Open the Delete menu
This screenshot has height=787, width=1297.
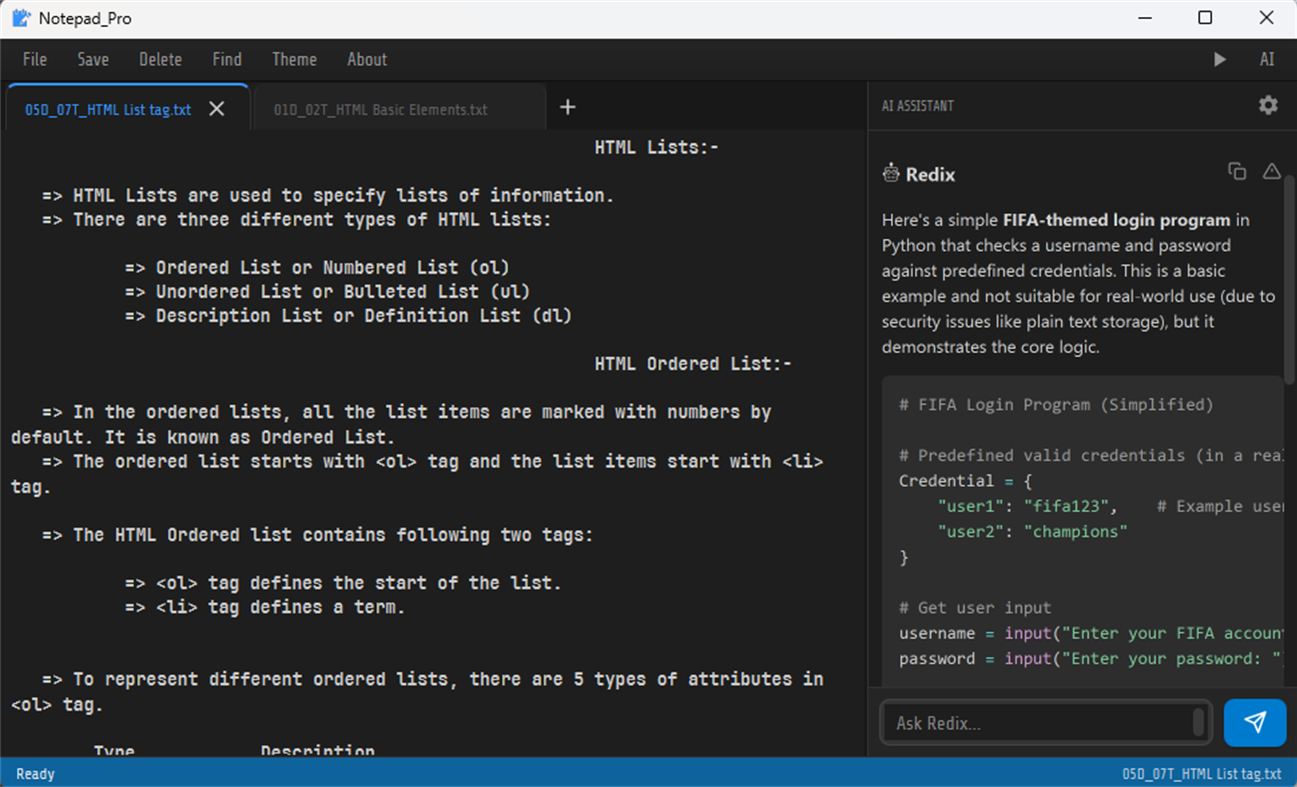(x=160, y=60)
